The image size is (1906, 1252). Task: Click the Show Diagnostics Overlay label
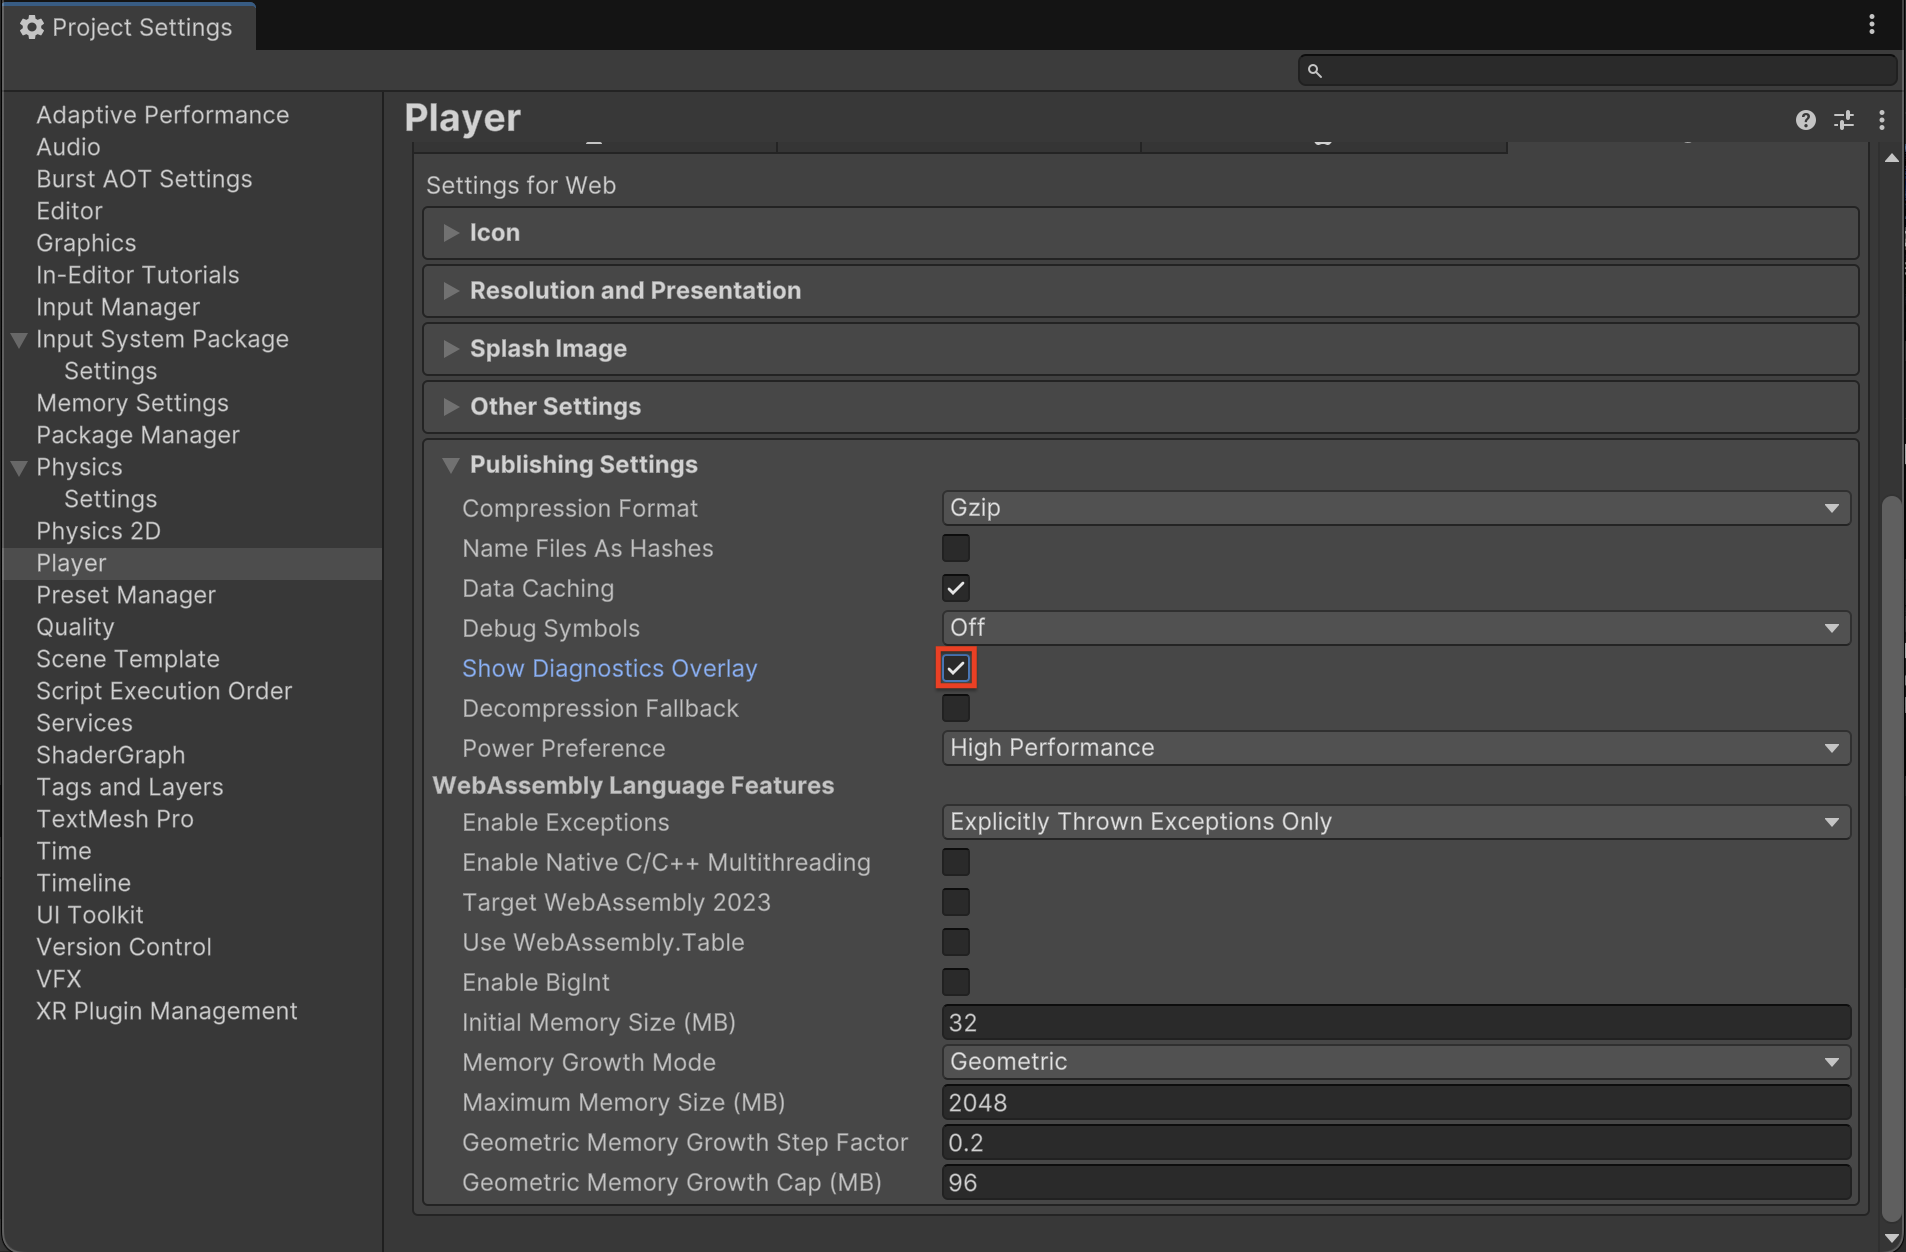[609, 668]
